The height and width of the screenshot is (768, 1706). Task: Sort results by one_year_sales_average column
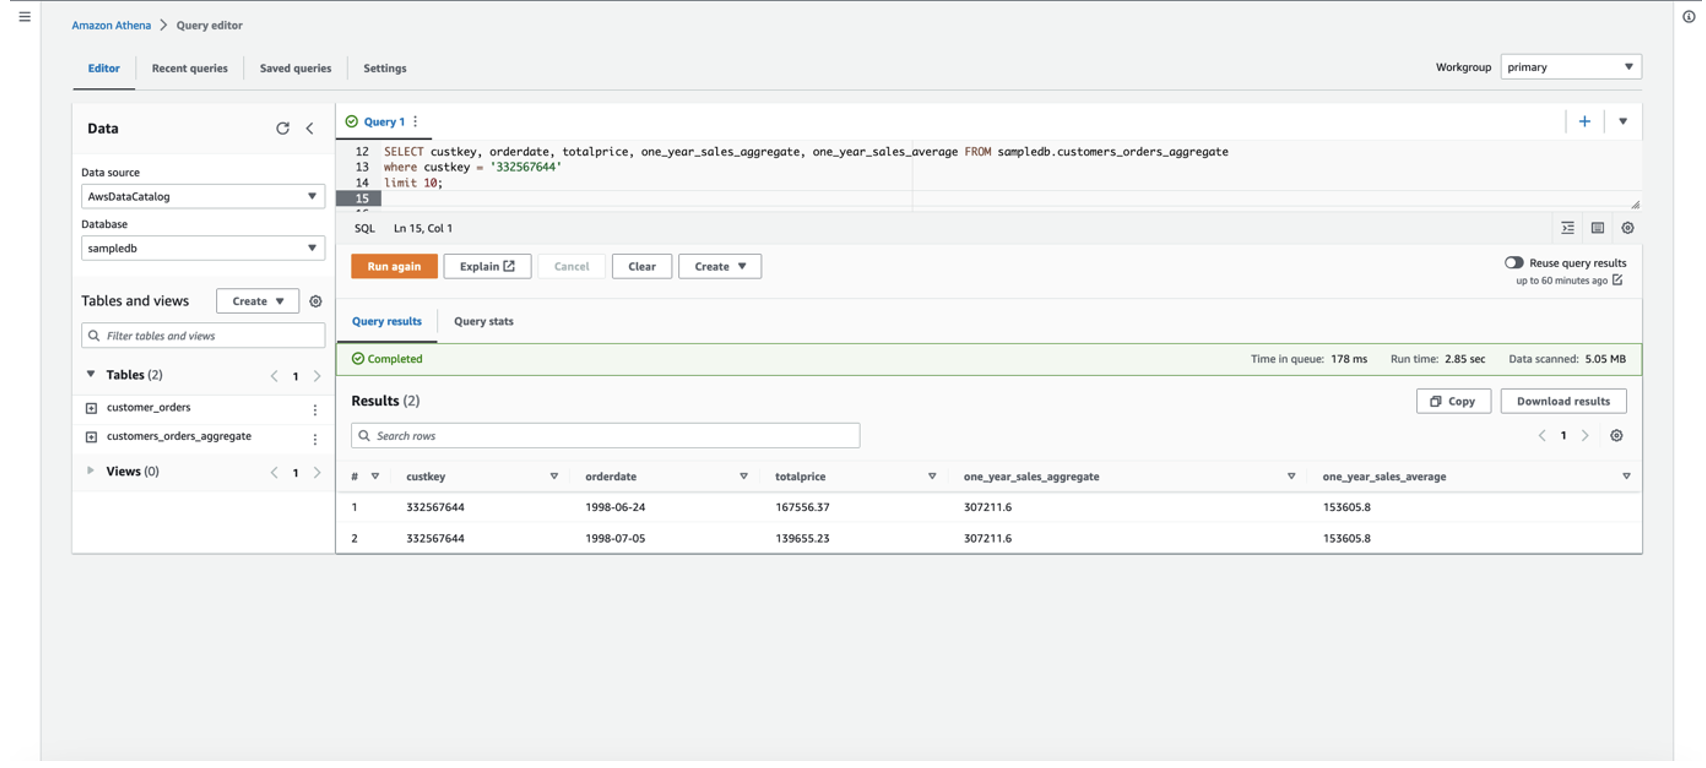coord(1626,477)
